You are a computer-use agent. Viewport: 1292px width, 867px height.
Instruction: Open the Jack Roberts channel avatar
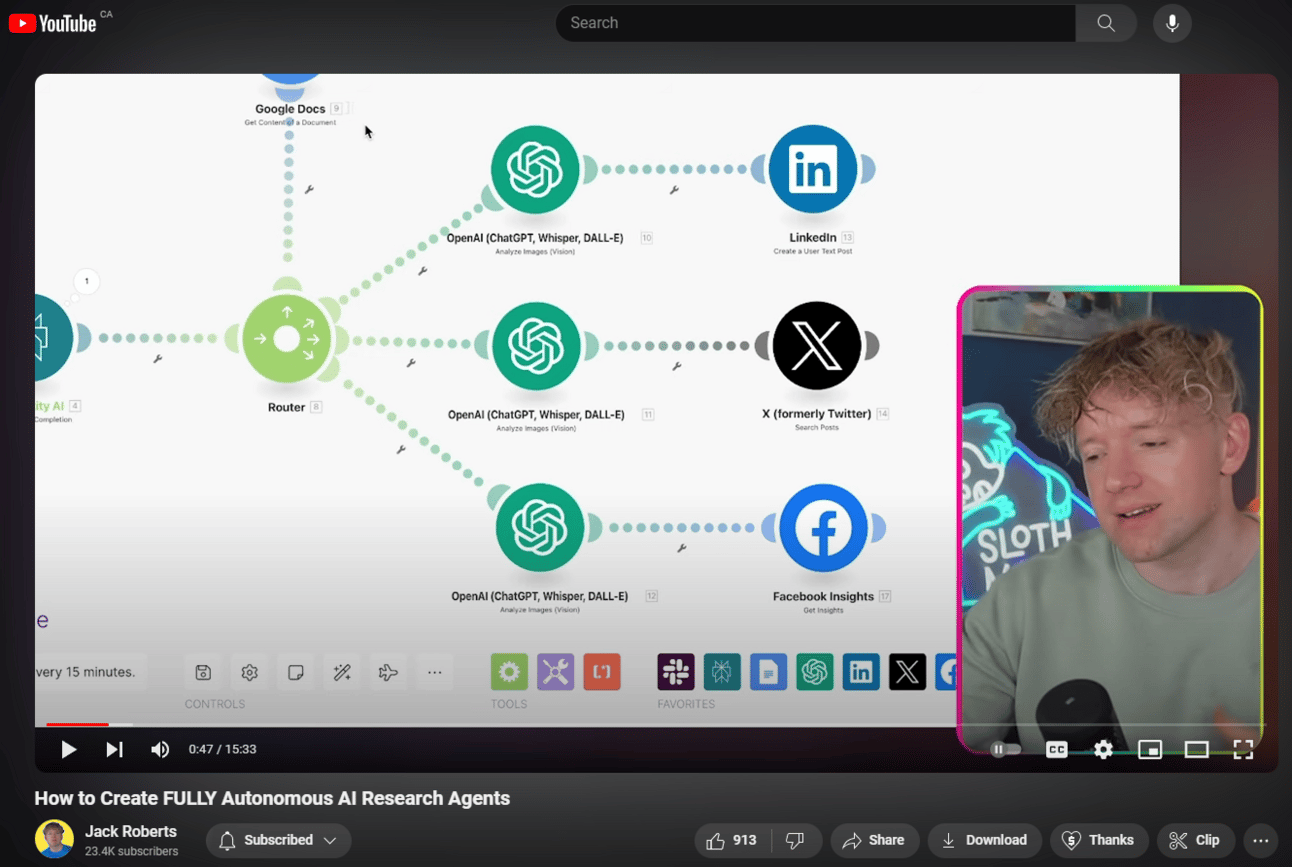pos(54,840)
